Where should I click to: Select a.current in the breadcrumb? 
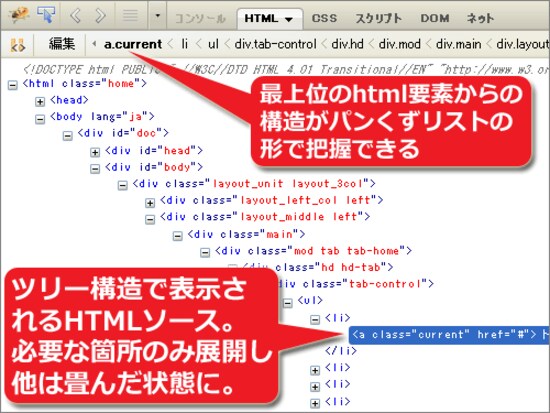point(133,44)
